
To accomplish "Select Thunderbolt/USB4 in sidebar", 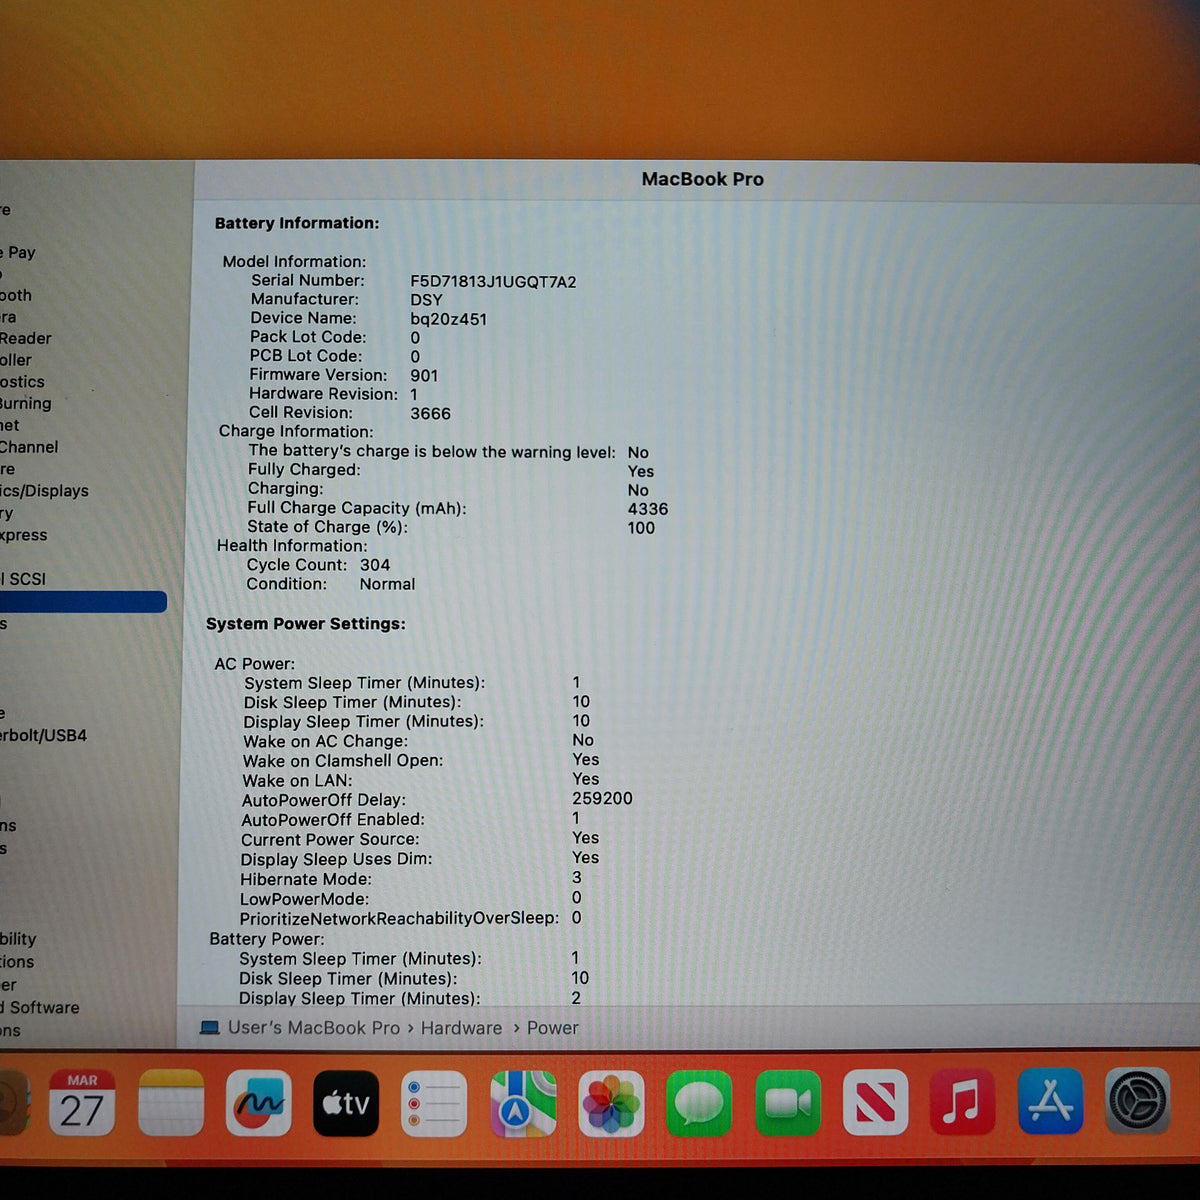I will point(43,736).
